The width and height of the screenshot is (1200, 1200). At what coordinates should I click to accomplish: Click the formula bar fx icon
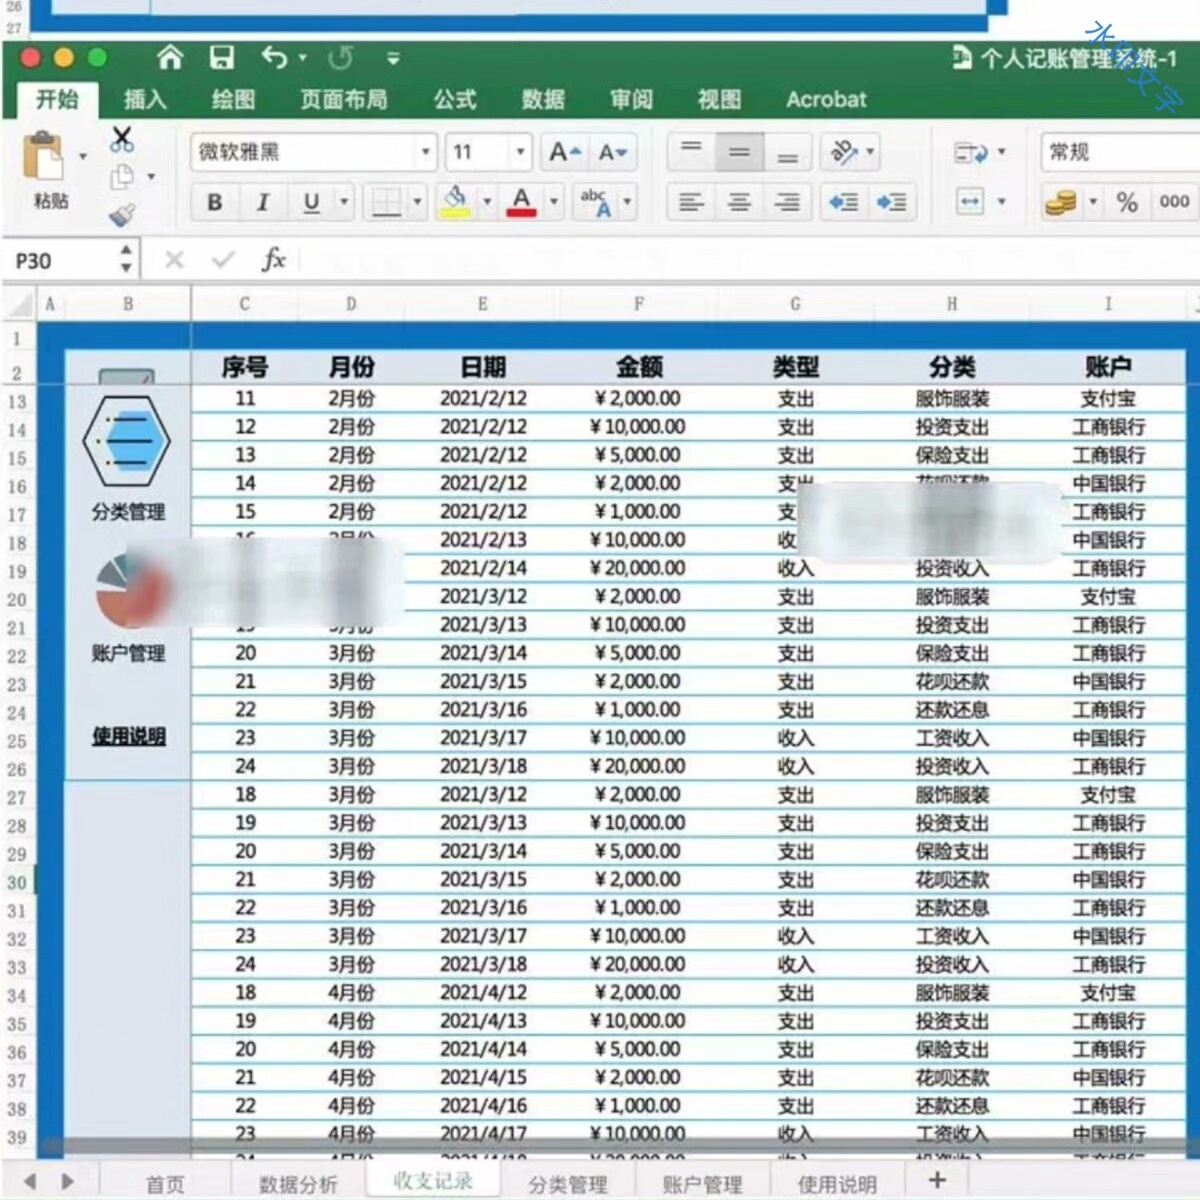coord(274,260)
